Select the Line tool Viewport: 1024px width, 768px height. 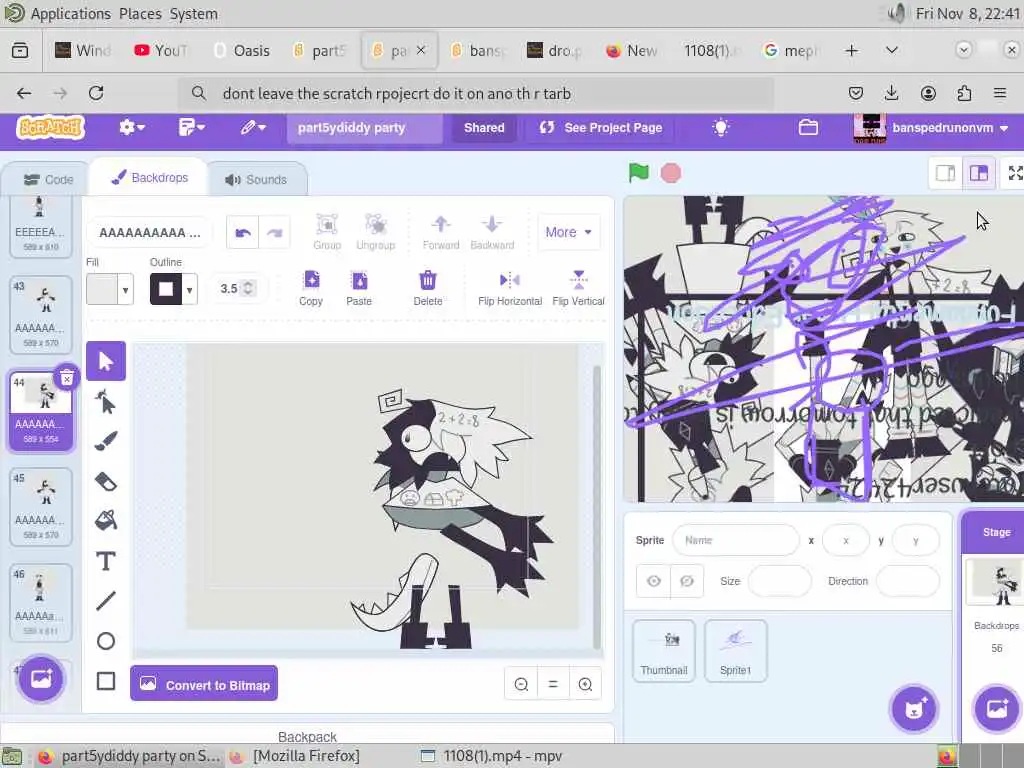click(x=106, y=601)
